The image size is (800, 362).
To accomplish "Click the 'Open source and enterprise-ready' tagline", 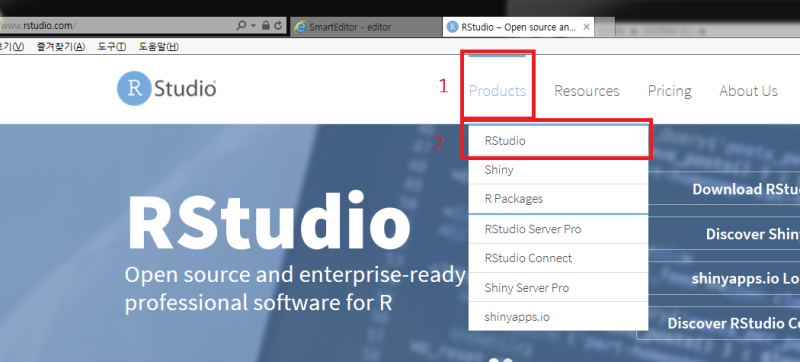I will coord(295,275).
